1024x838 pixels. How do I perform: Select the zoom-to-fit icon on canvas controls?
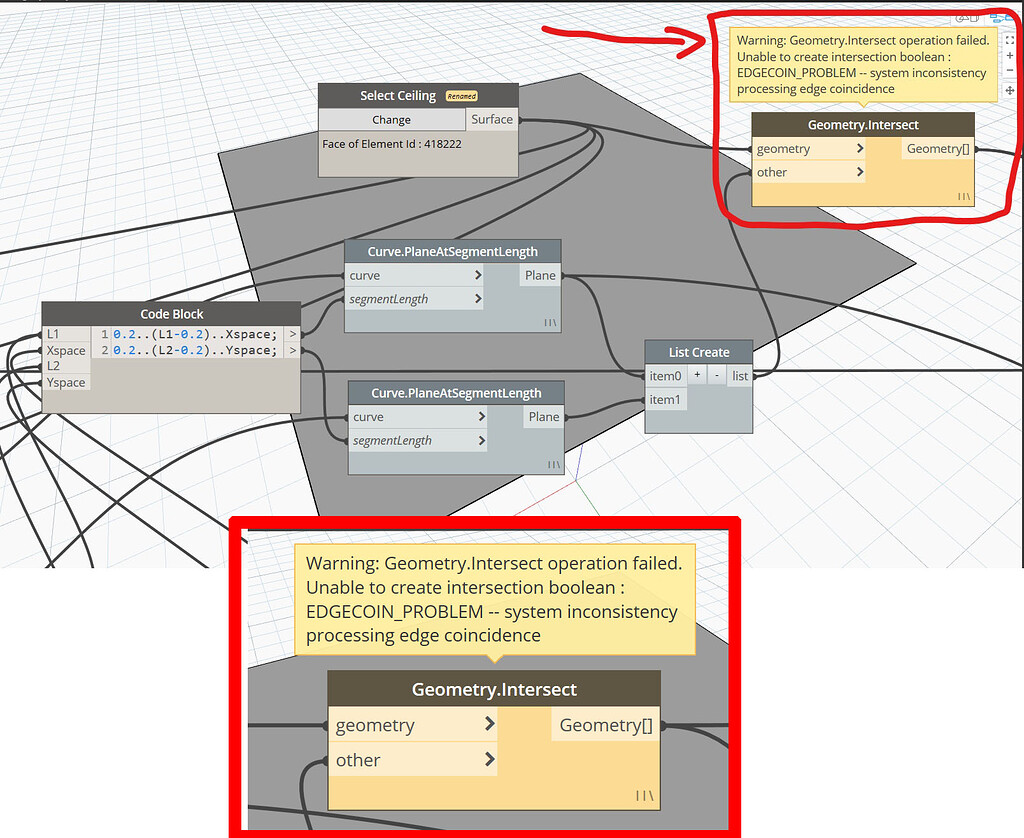pyautogui.click(x=1010, y=40)
